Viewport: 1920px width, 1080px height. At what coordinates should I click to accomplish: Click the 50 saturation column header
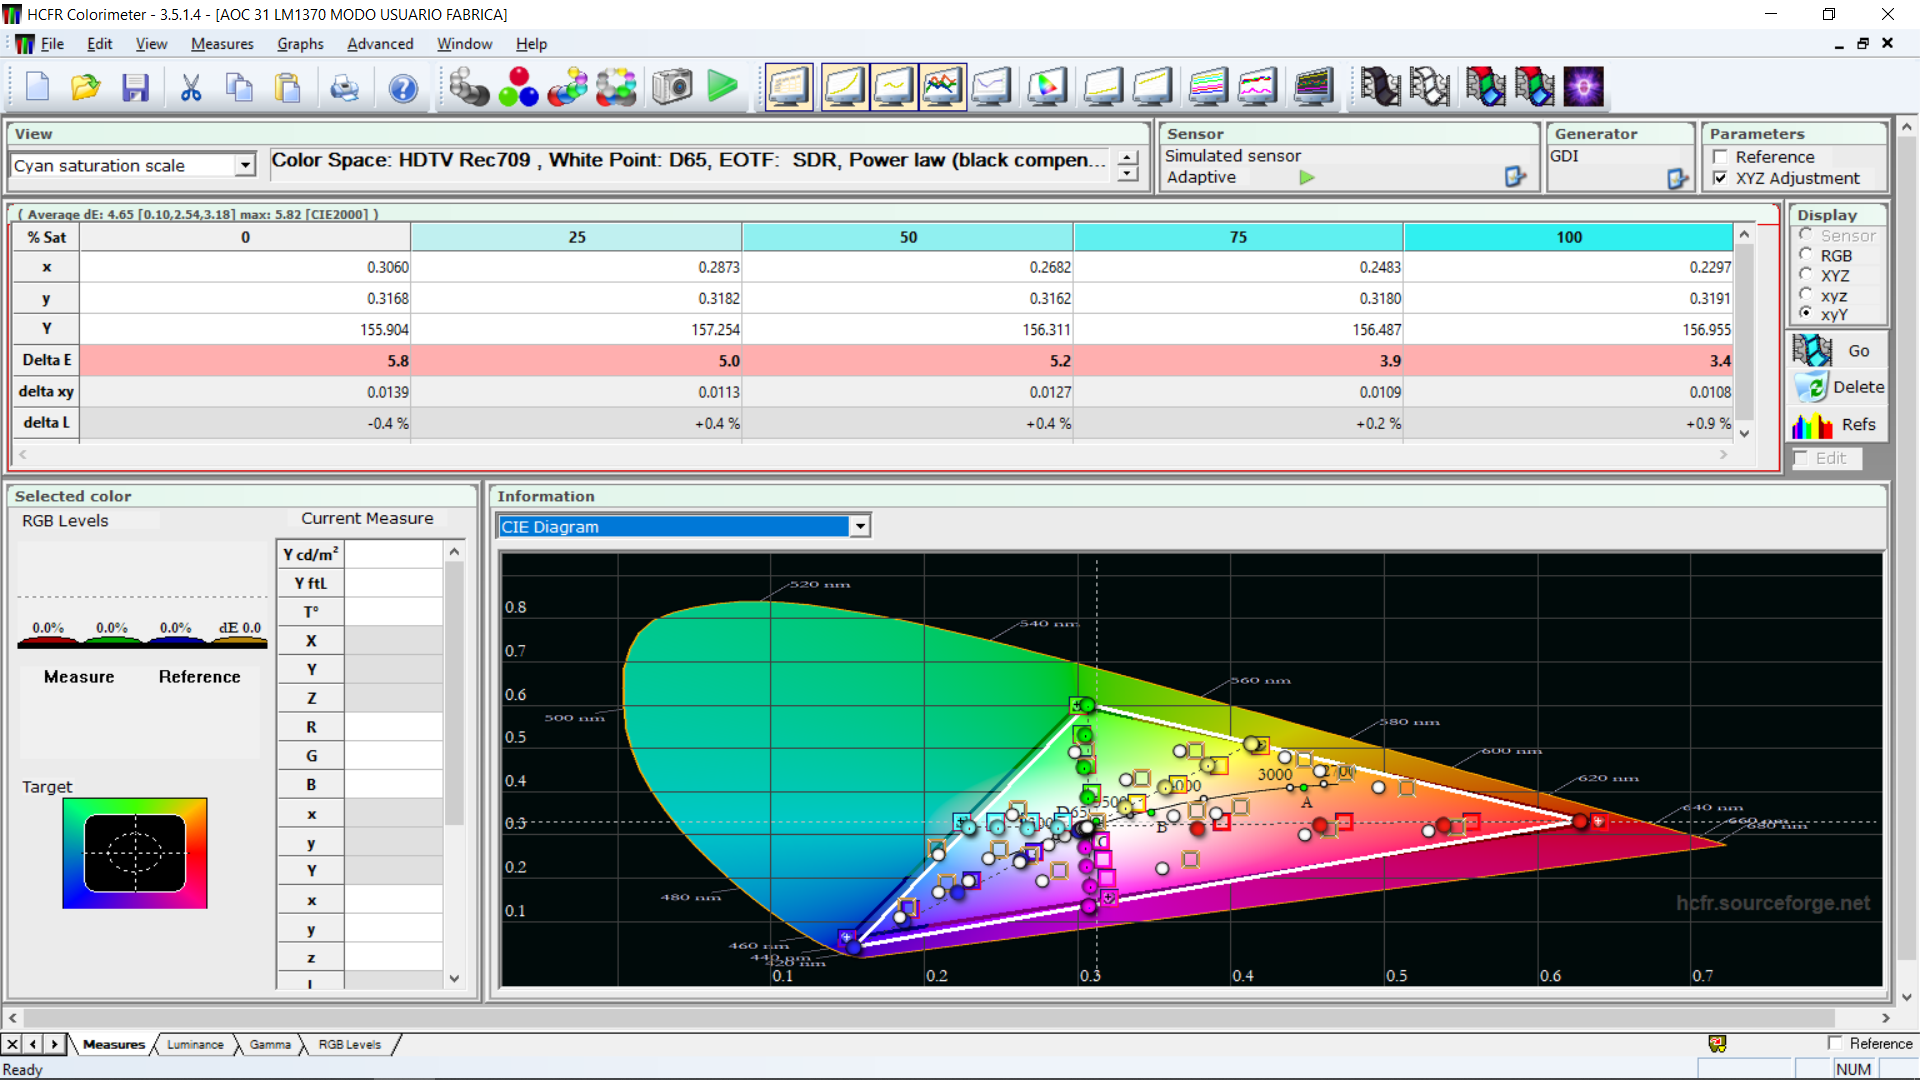pos(907,237)
